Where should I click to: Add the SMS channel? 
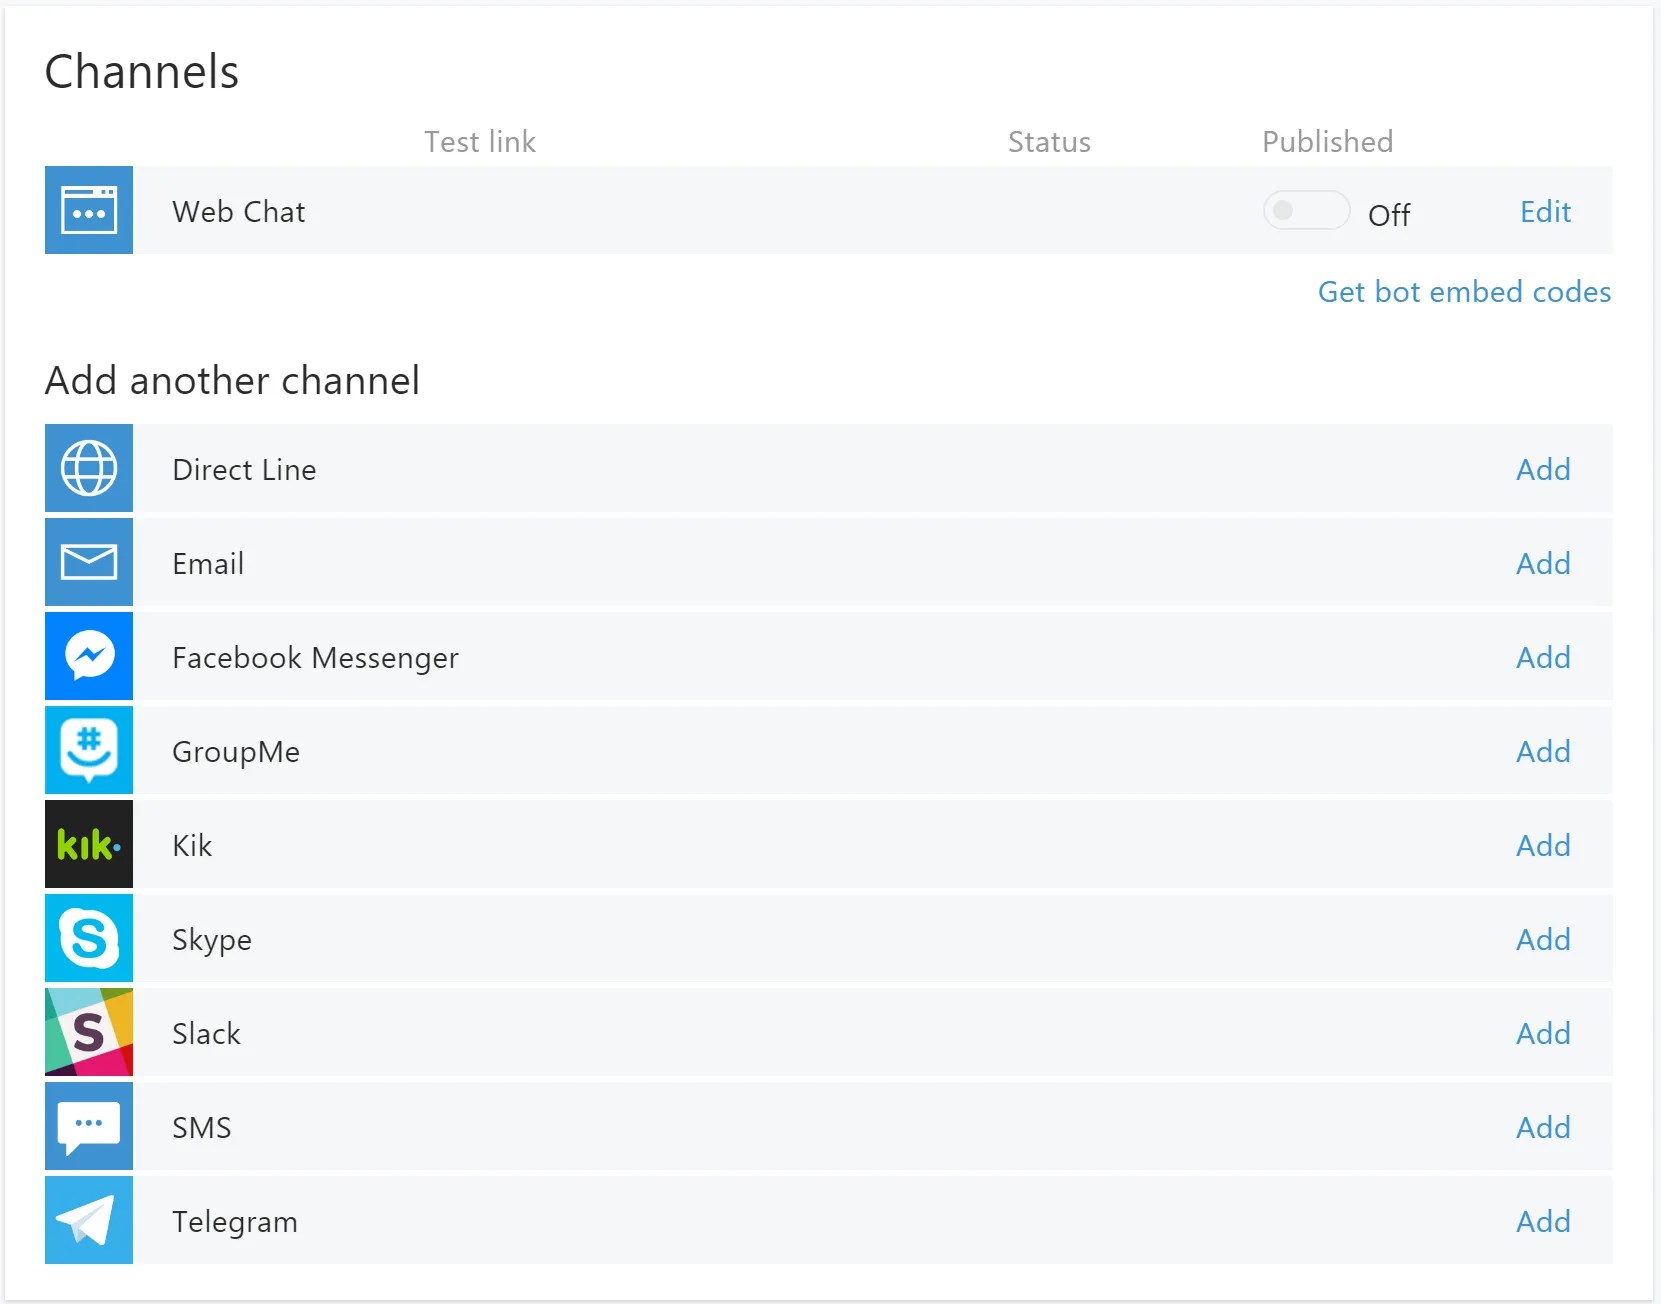point(1543,1128)
